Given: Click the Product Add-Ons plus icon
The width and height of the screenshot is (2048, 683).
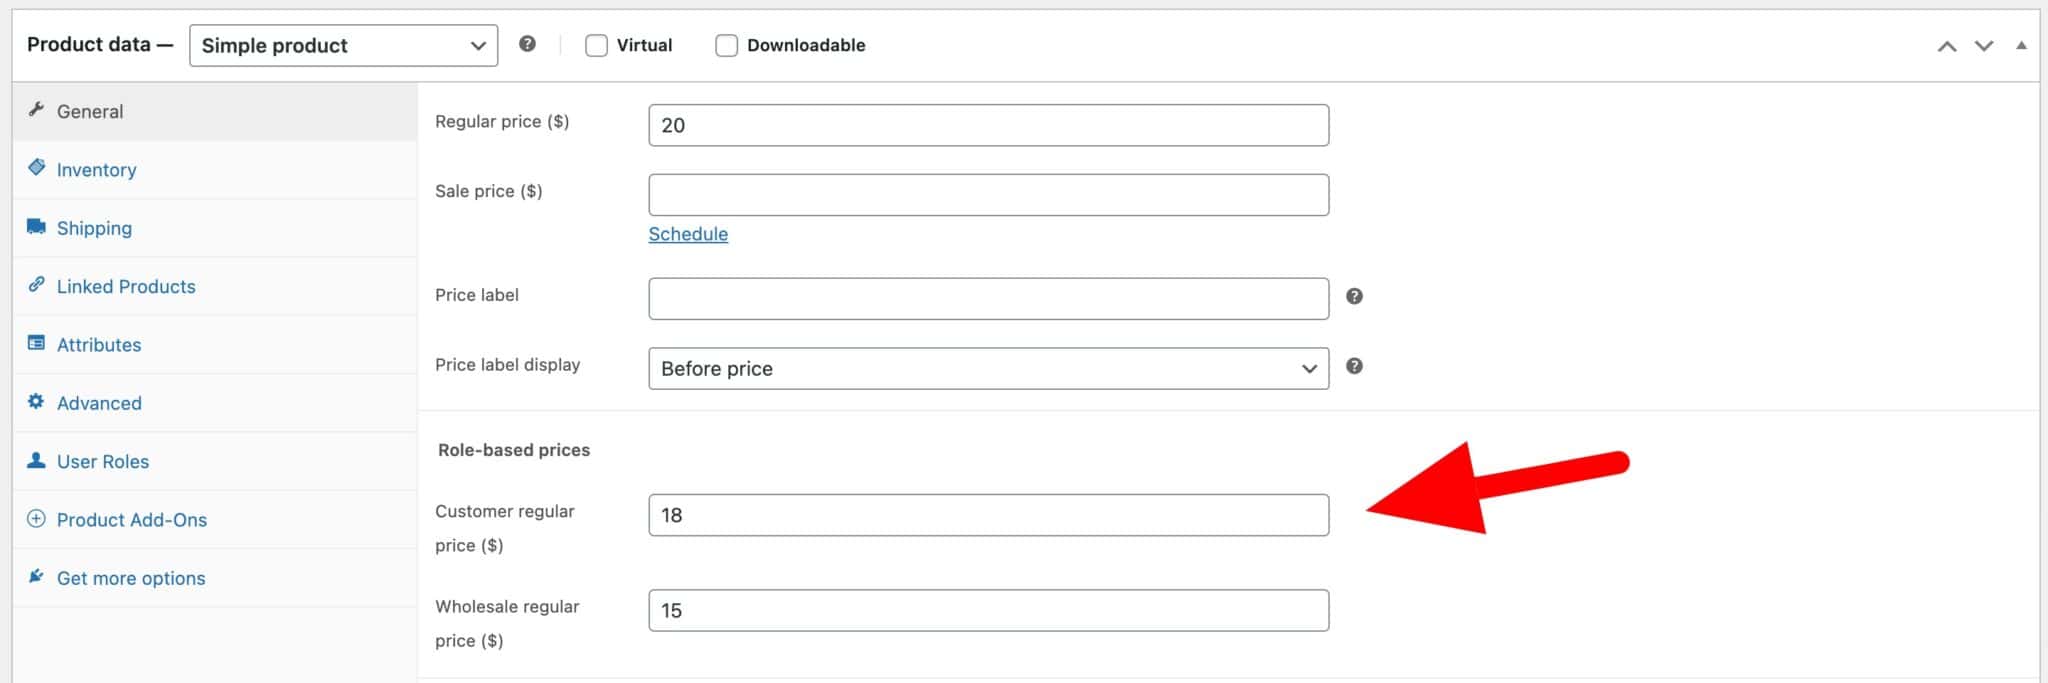Looking at the screenshot, I should 36,519.
